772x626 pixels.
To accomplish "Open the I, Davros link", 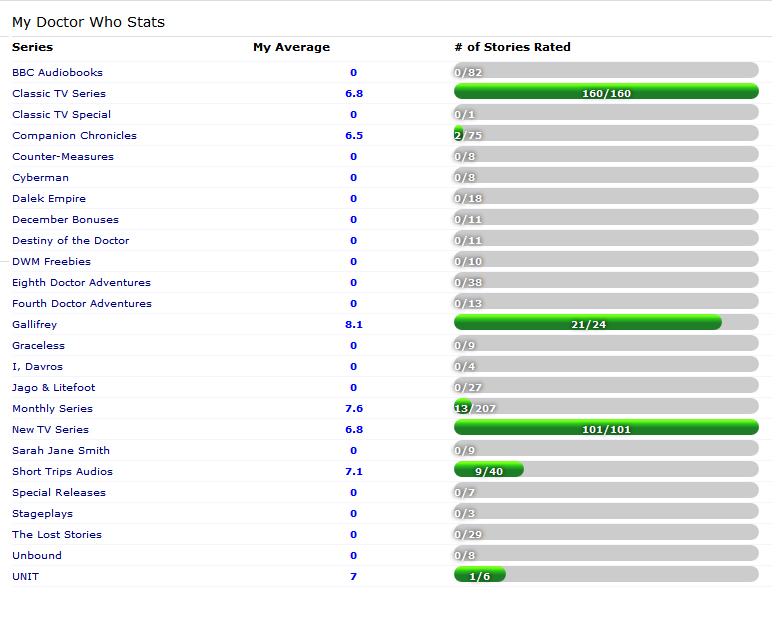I will (37, 366).
